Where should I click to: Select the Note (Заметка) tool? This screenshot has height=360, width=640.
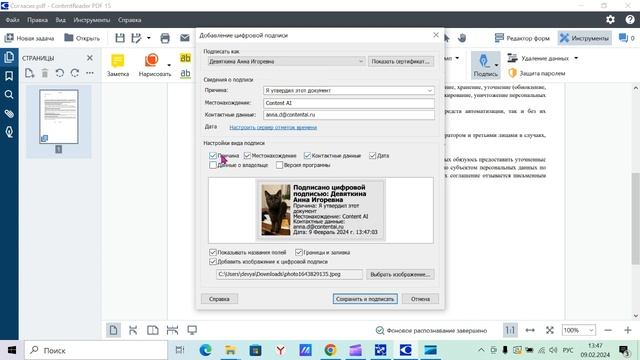click(x=118, y=65)
